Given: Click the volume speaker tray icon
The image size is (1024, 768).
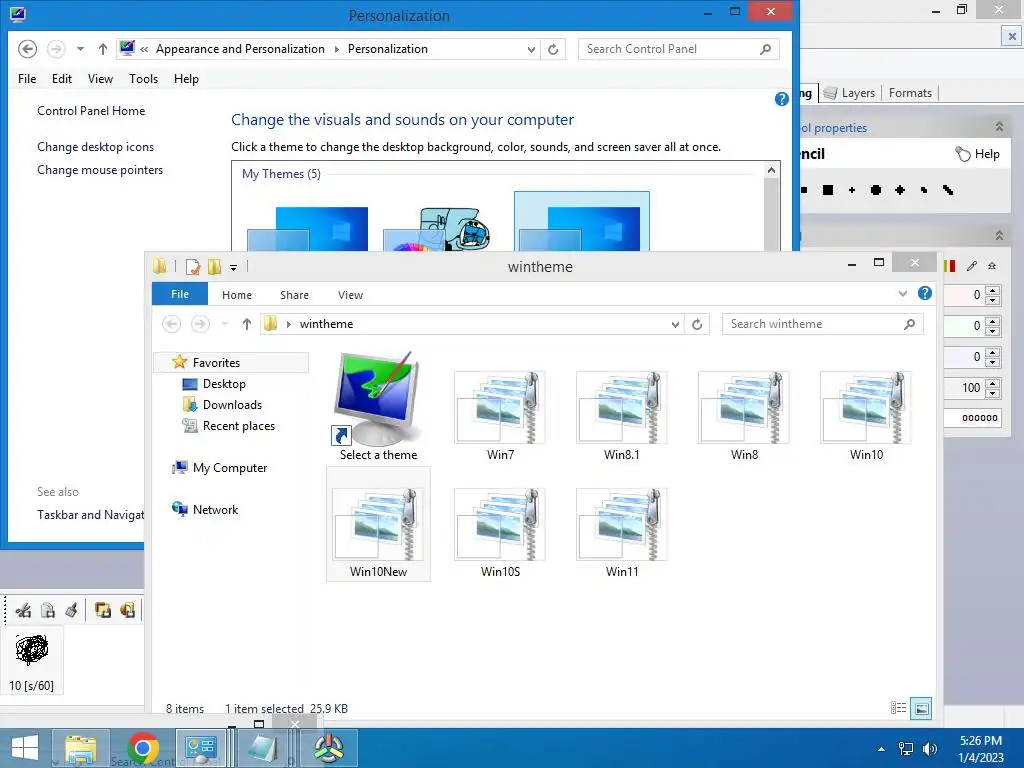Looking at the screenshot, I should (x=929, y=749).
